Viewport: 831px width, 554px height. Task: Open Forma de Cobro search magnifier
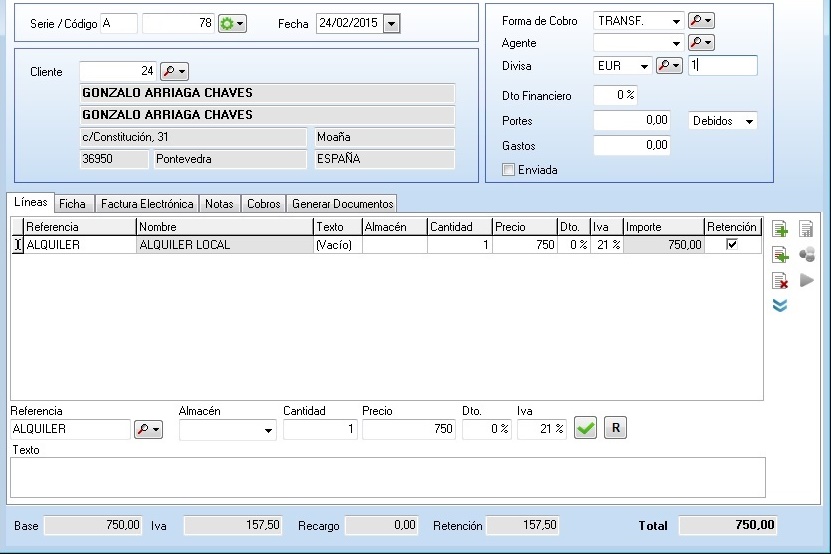(700, 21)
